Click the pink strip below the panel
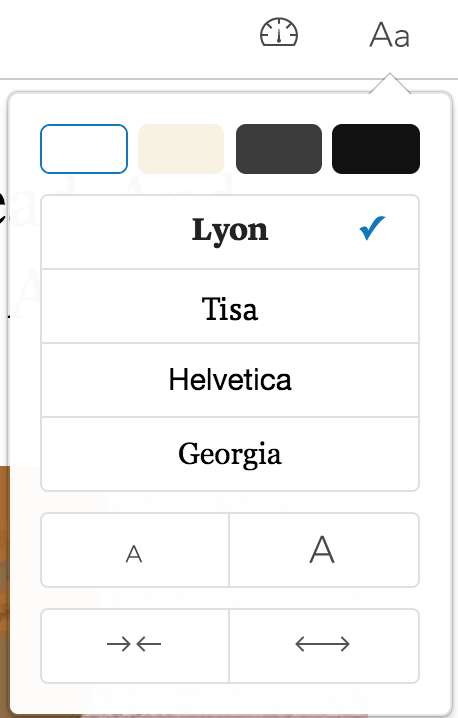The image size is (458, 718). (x=227, y=716)
